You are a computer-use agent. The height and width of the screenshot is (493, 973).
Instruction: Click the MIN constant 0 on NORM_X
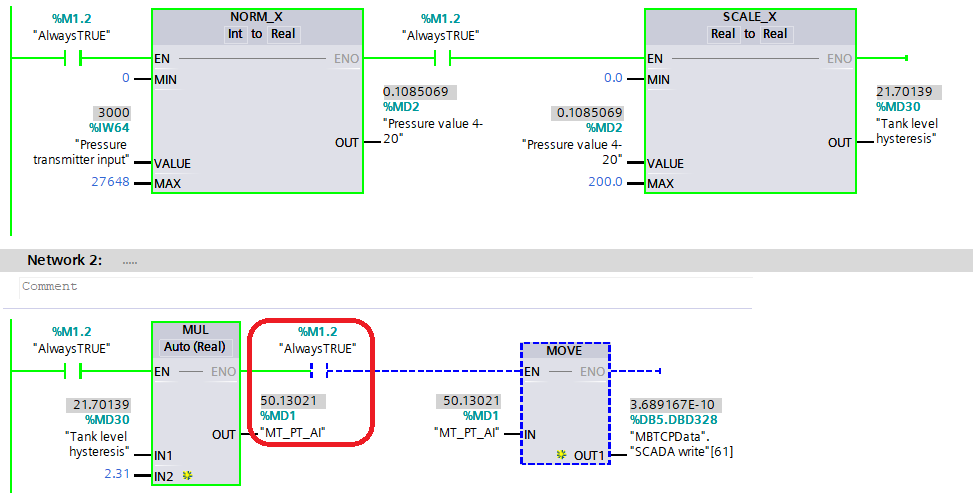[126, 78]
